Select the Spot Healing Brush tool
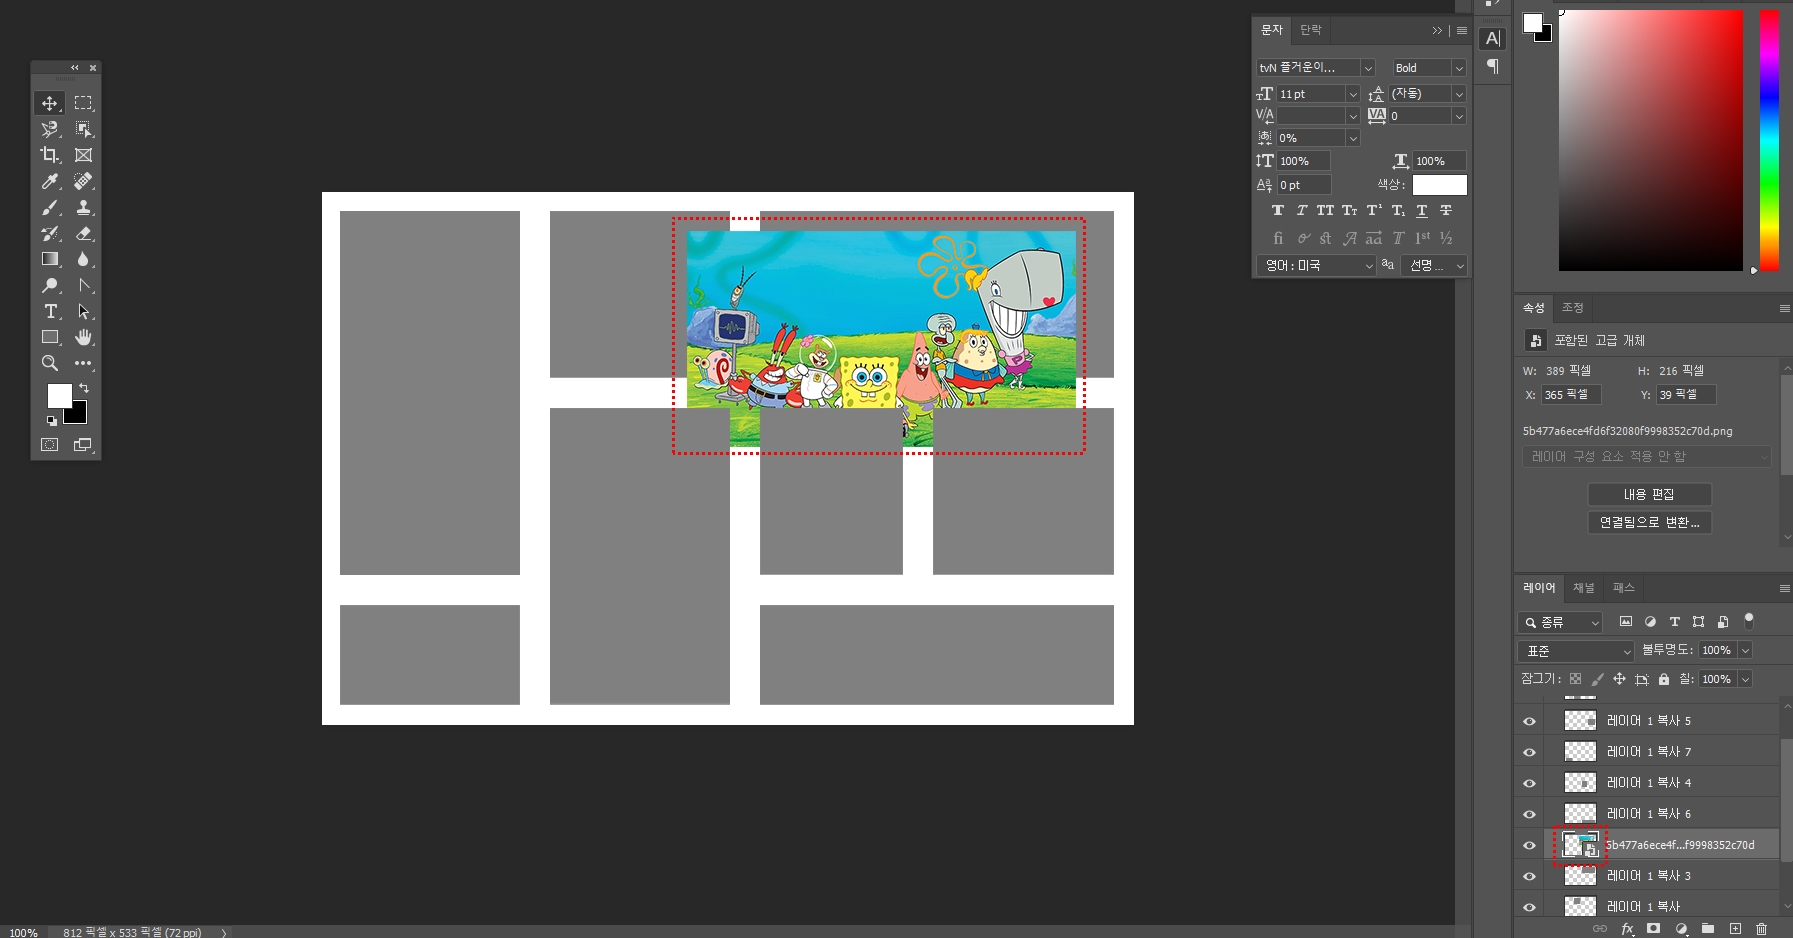 pyautogui.click(x=83, y=181)
